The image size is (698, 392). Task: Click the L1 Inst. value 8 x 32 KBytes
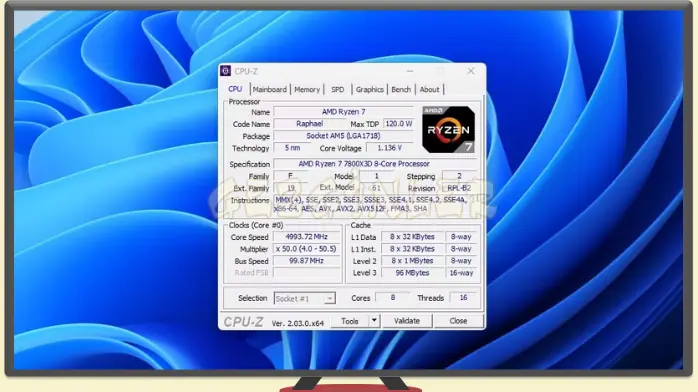412,249
